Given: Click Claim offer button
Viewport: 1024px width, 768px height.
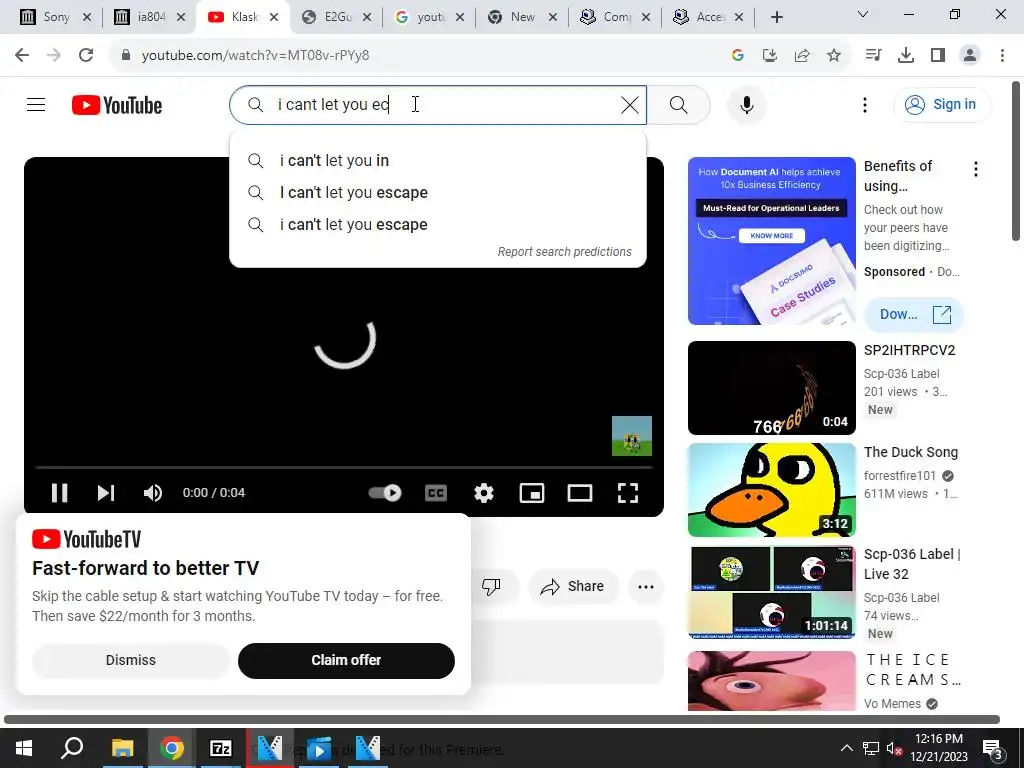Looking at the screenshot, I should click(346, 660).
